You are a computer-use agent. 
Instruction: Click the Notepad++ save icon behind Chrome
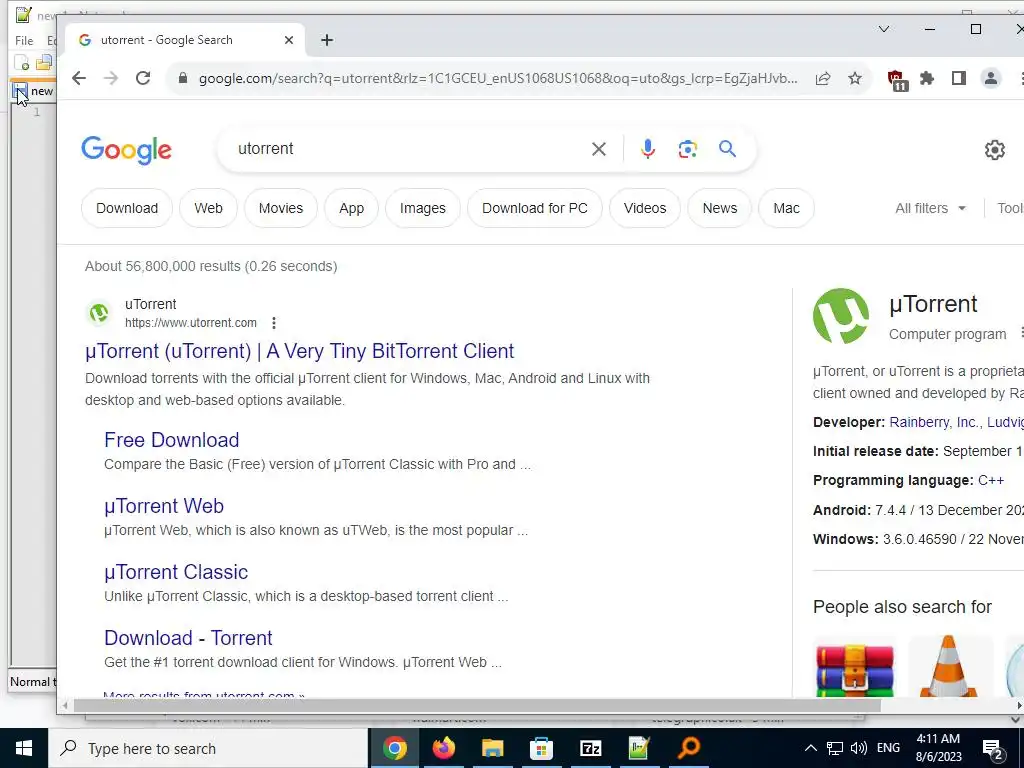tap(20, 91)
